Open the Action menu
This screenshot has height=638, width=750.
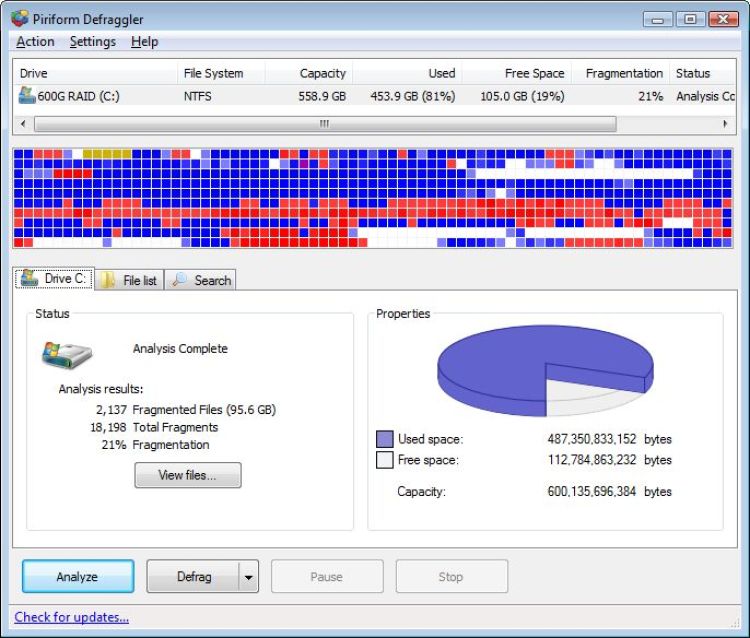(35, 42)
